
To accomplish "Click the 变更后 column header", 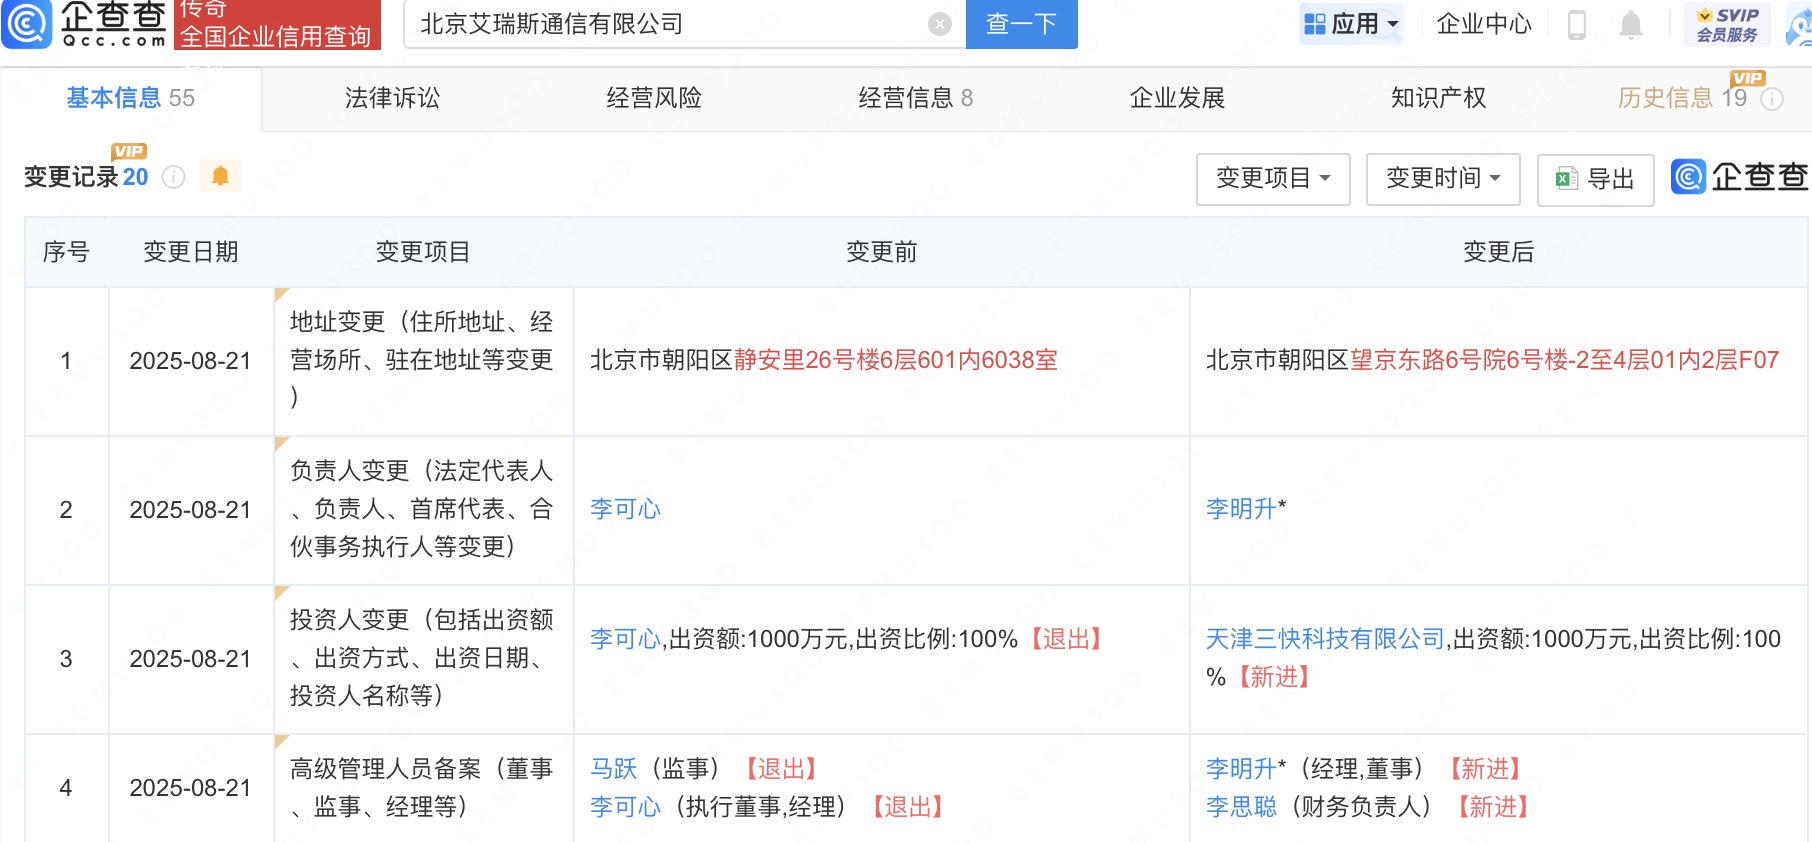I will 1499,252.
